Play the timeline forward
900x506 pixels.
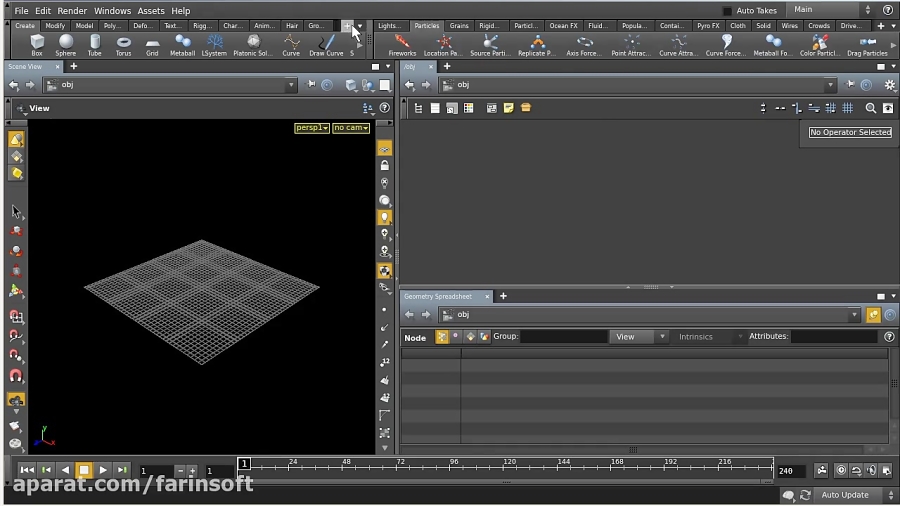(103, 470)
